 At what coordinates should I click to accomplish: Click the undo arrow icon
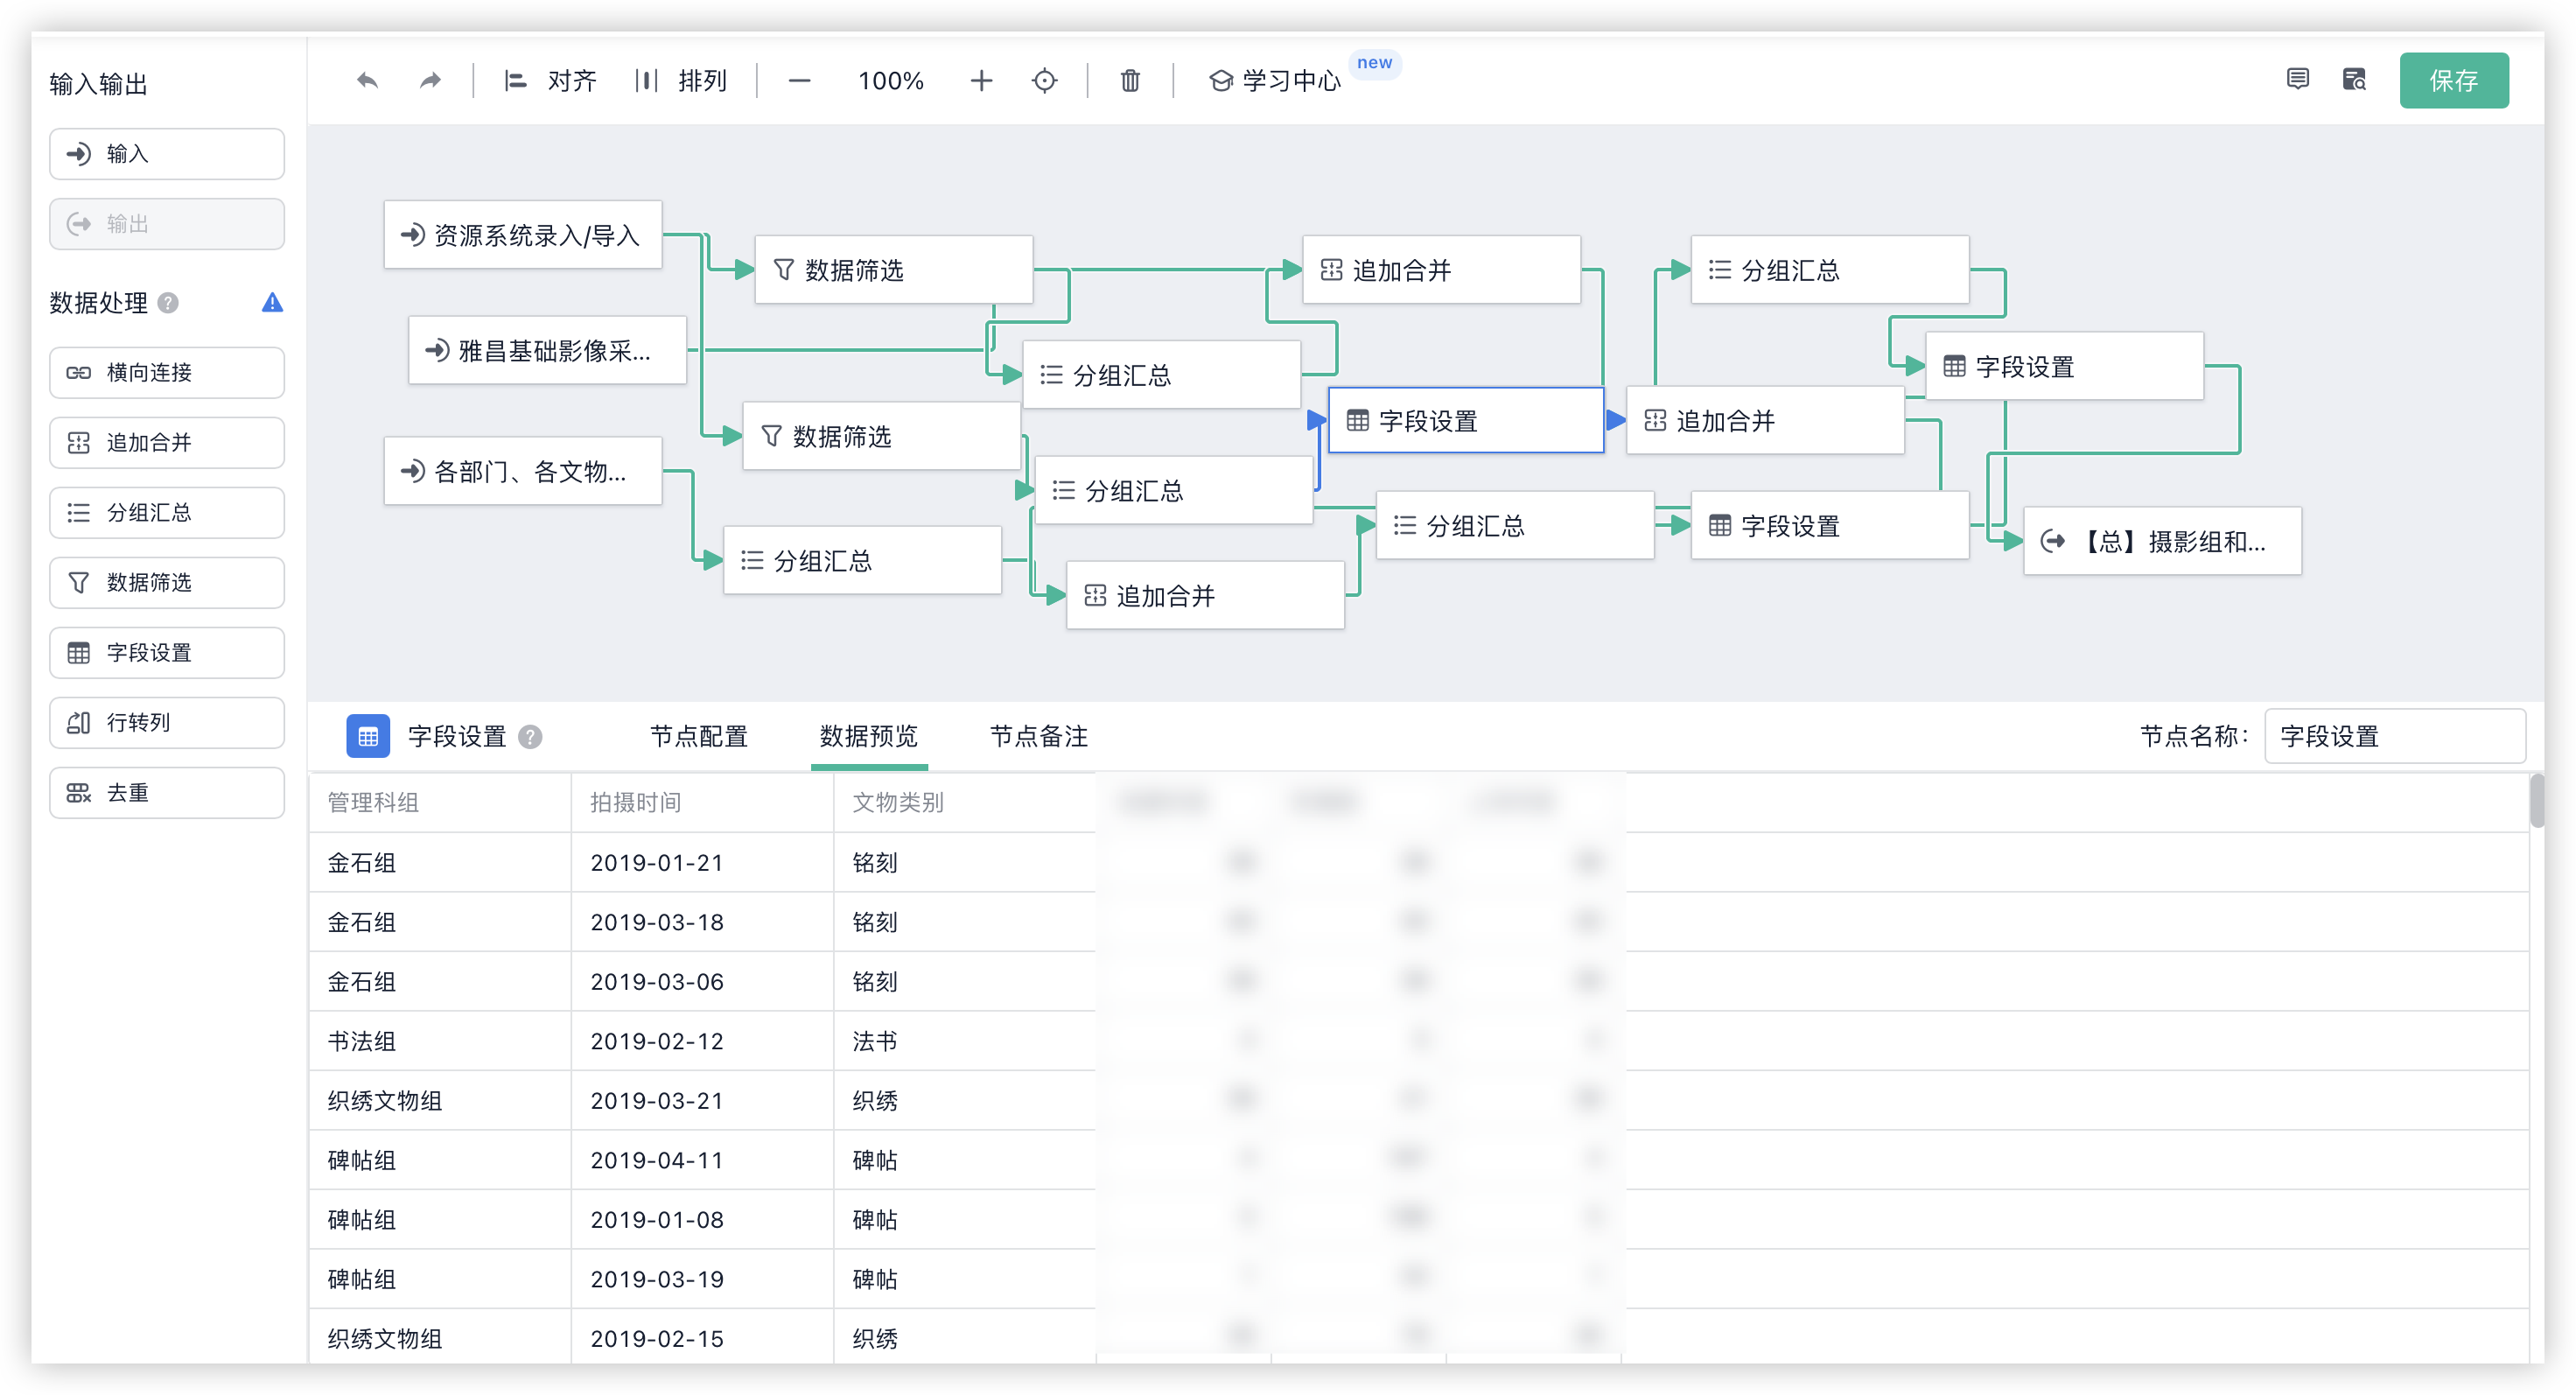click(367, 80)
